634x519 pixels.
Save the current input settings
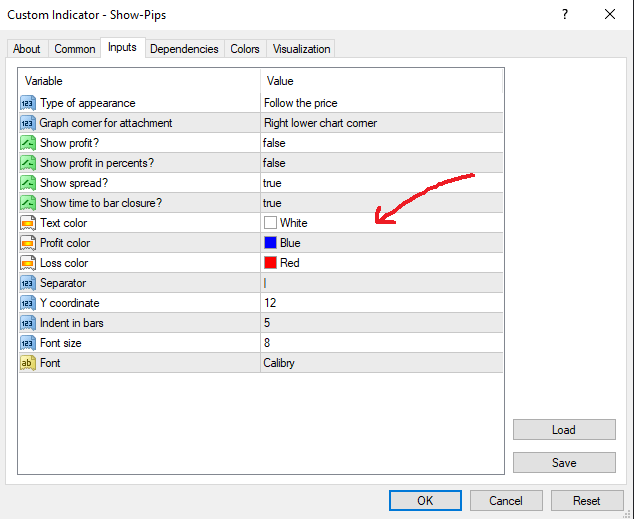564,462
